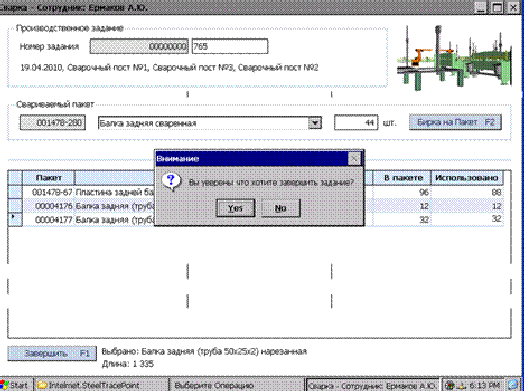
Task: Minimize the Сварка window
Action: pos(480,7)
